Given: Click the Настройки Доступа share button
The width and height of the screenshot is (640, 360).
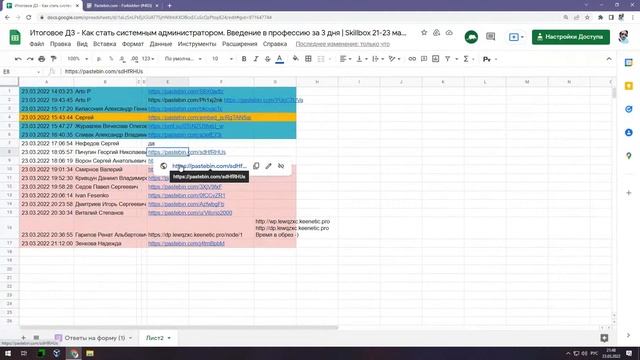Looking at the screenshot, I should coord(571,37).
